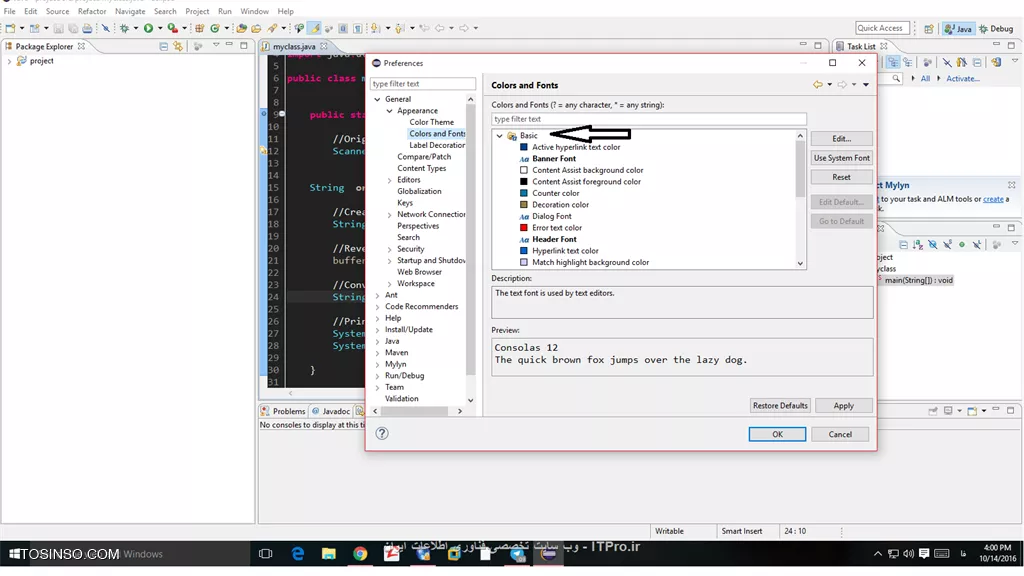Open the Run button dropdown arrow
The image size is (1024, 576).
pyautogui.click(x=160, y=28)
